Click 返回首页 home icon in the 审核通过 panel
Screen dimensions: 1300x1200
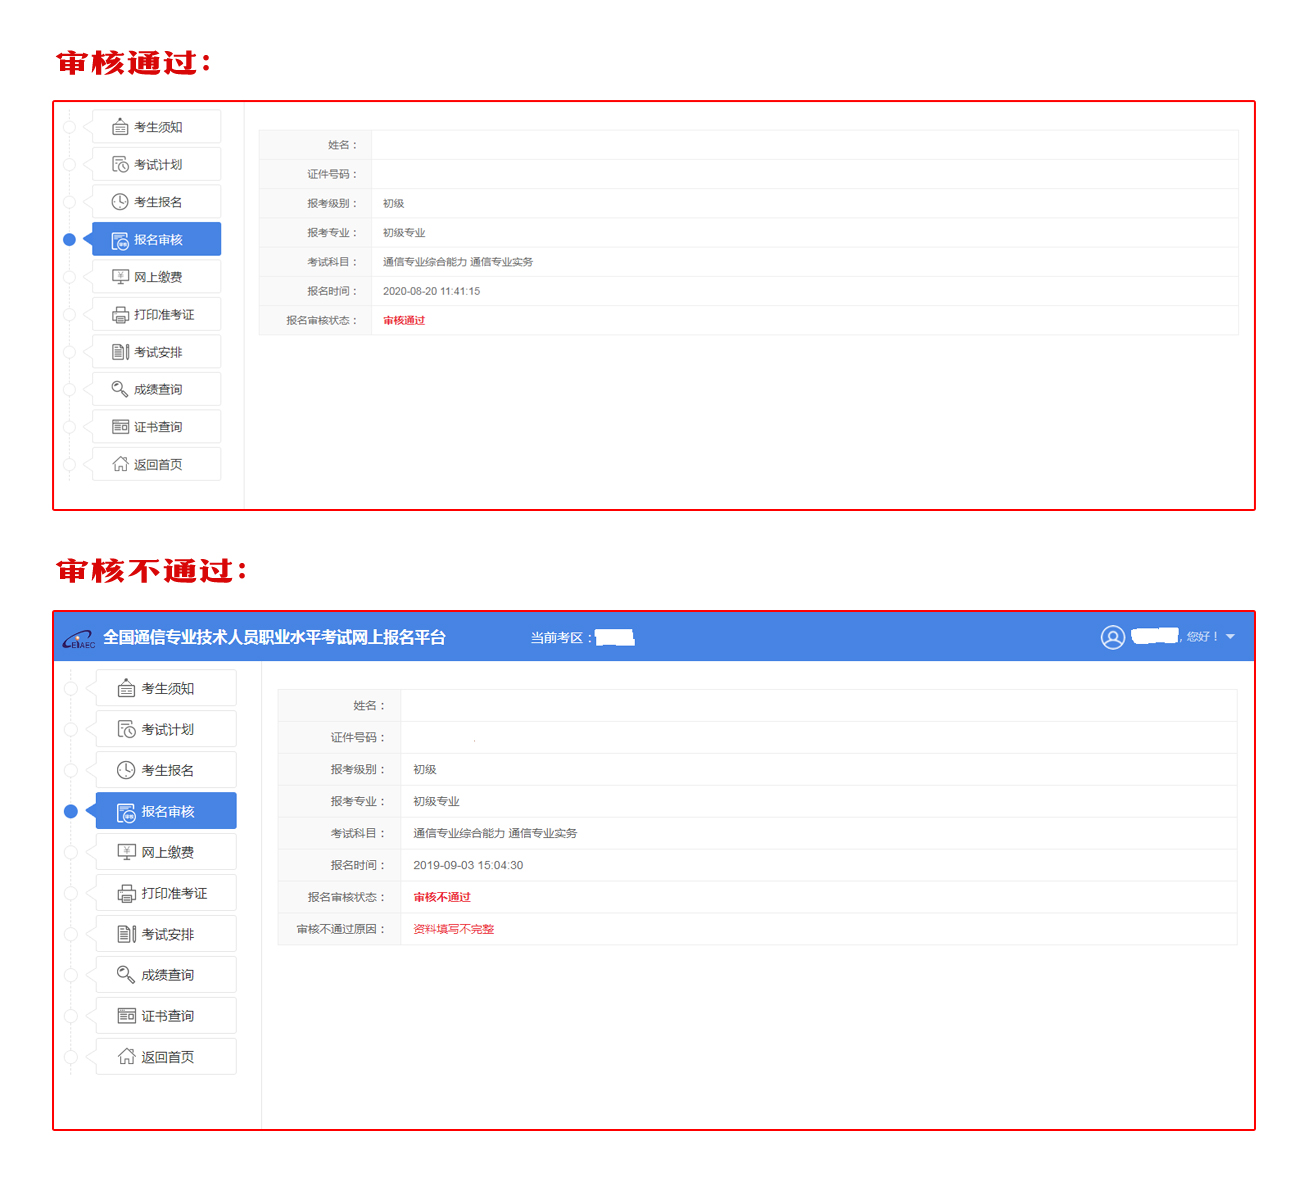[x=120, y=464]
